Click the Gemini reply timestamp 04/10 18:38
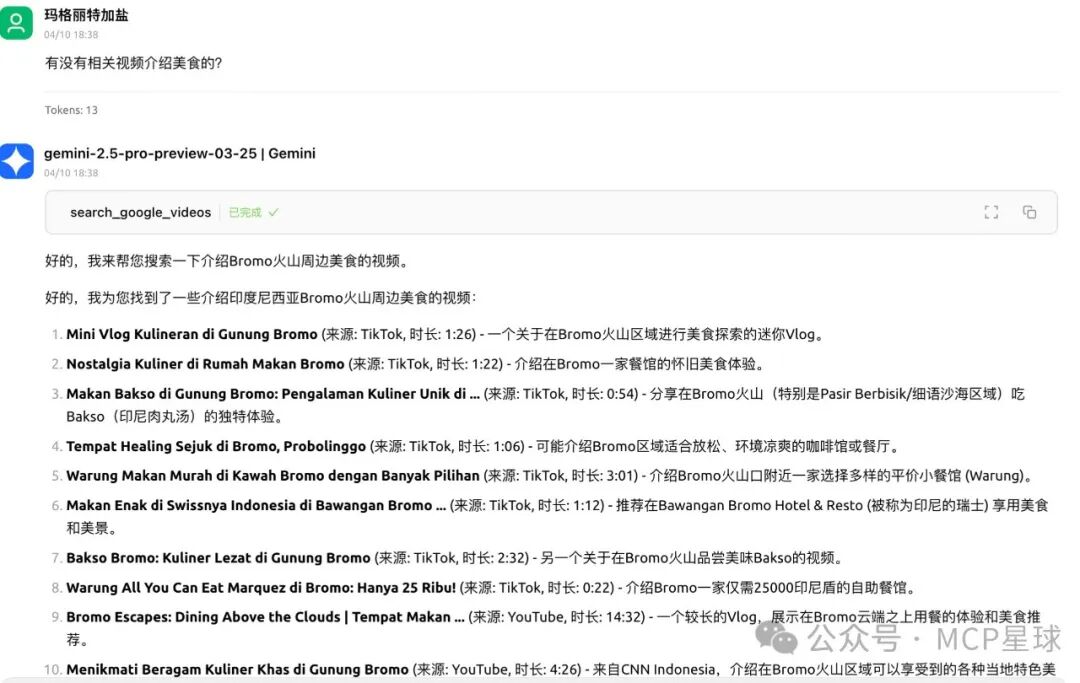The width and height of the screenshot is (1080, 683). pos(71,173)
